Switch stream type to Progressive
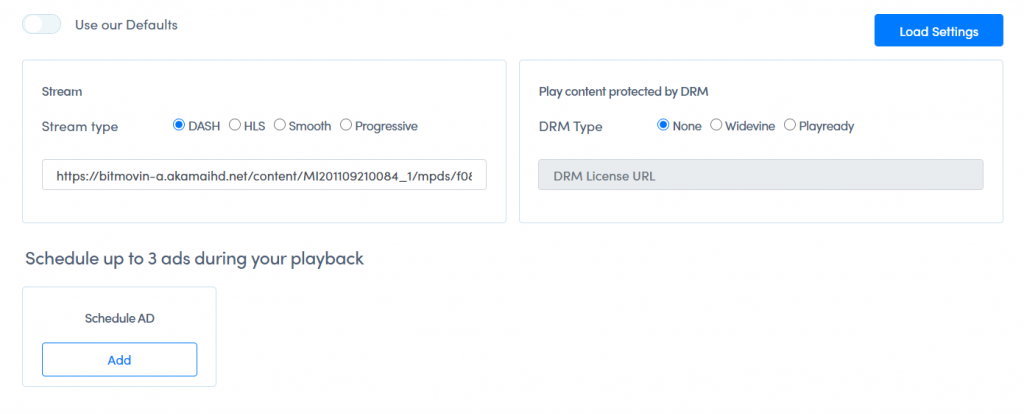1024x414 pixels. (x=346, y=126)
